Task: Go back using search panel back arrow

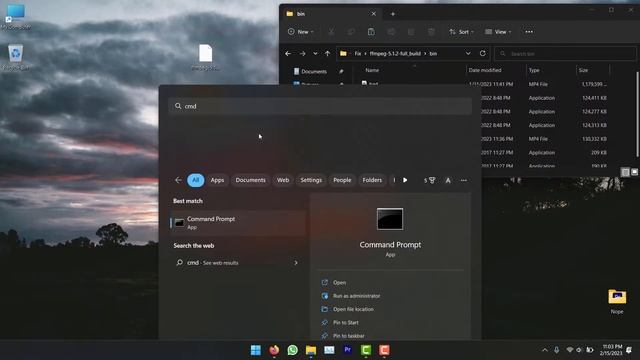Action: tap(178, 180)
